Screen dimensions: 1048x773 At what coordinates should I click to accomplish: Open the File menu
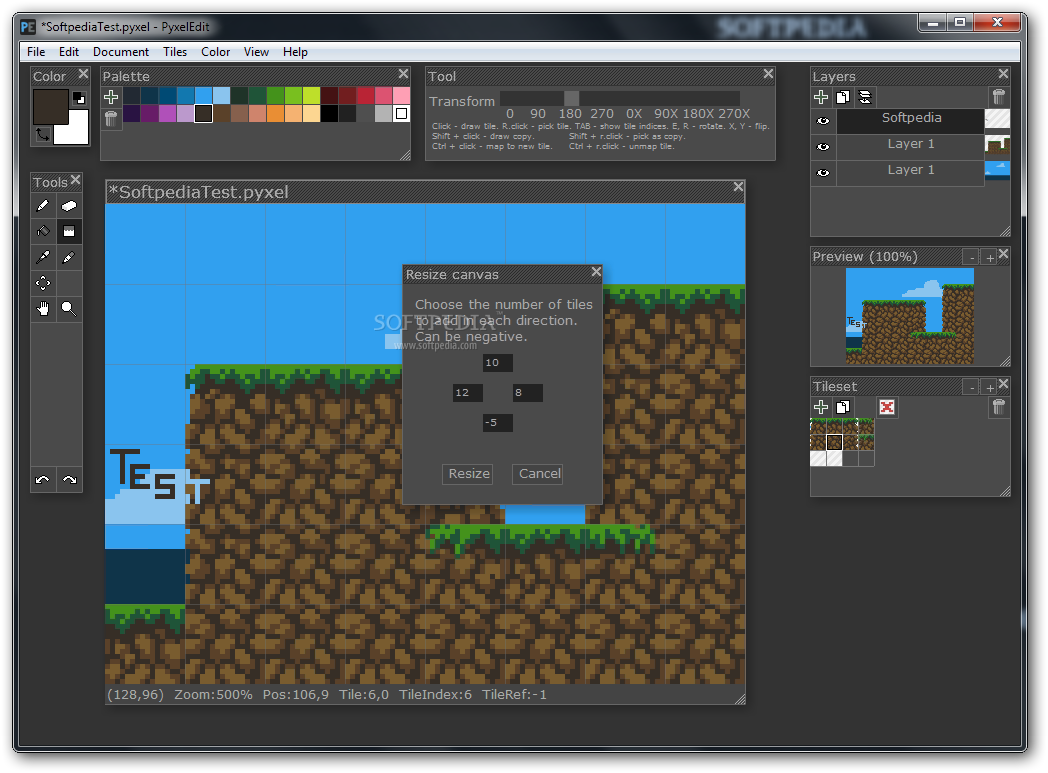point(36,51)
